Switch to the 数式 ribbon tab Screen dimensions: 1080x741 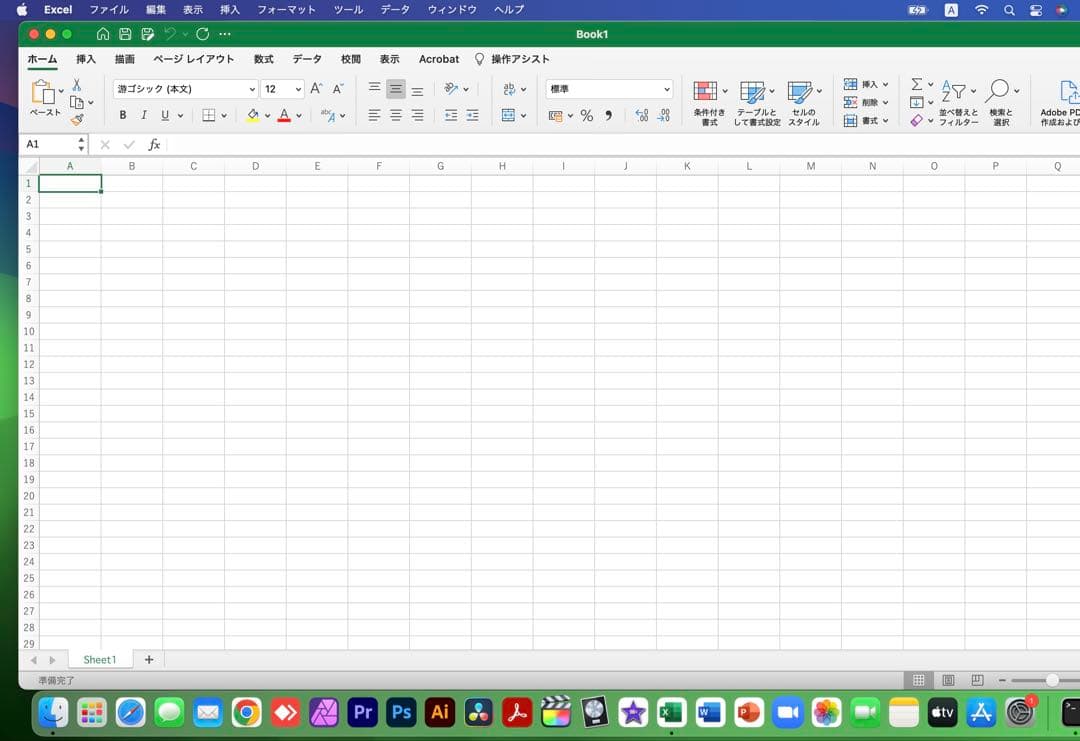263,59
